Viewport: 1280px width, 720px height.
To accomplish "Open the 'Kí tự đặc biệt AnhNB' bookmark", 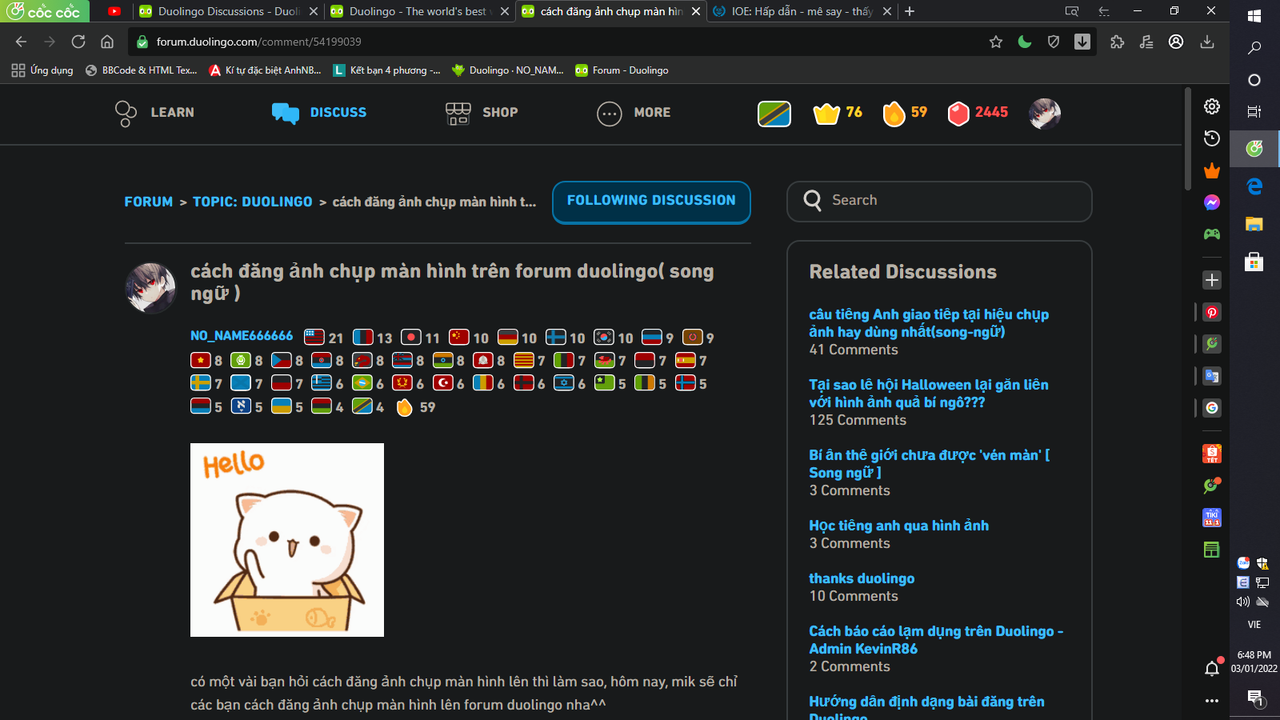I will [265, 70].
